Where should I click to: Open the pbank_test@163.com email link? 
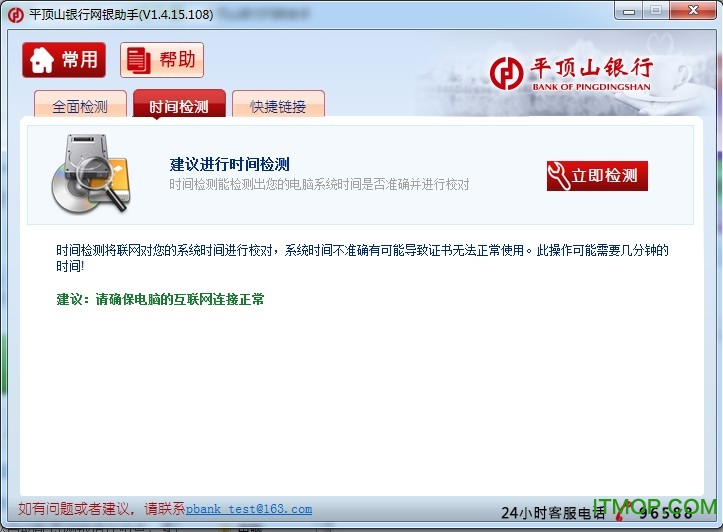(x=249, y=509)
